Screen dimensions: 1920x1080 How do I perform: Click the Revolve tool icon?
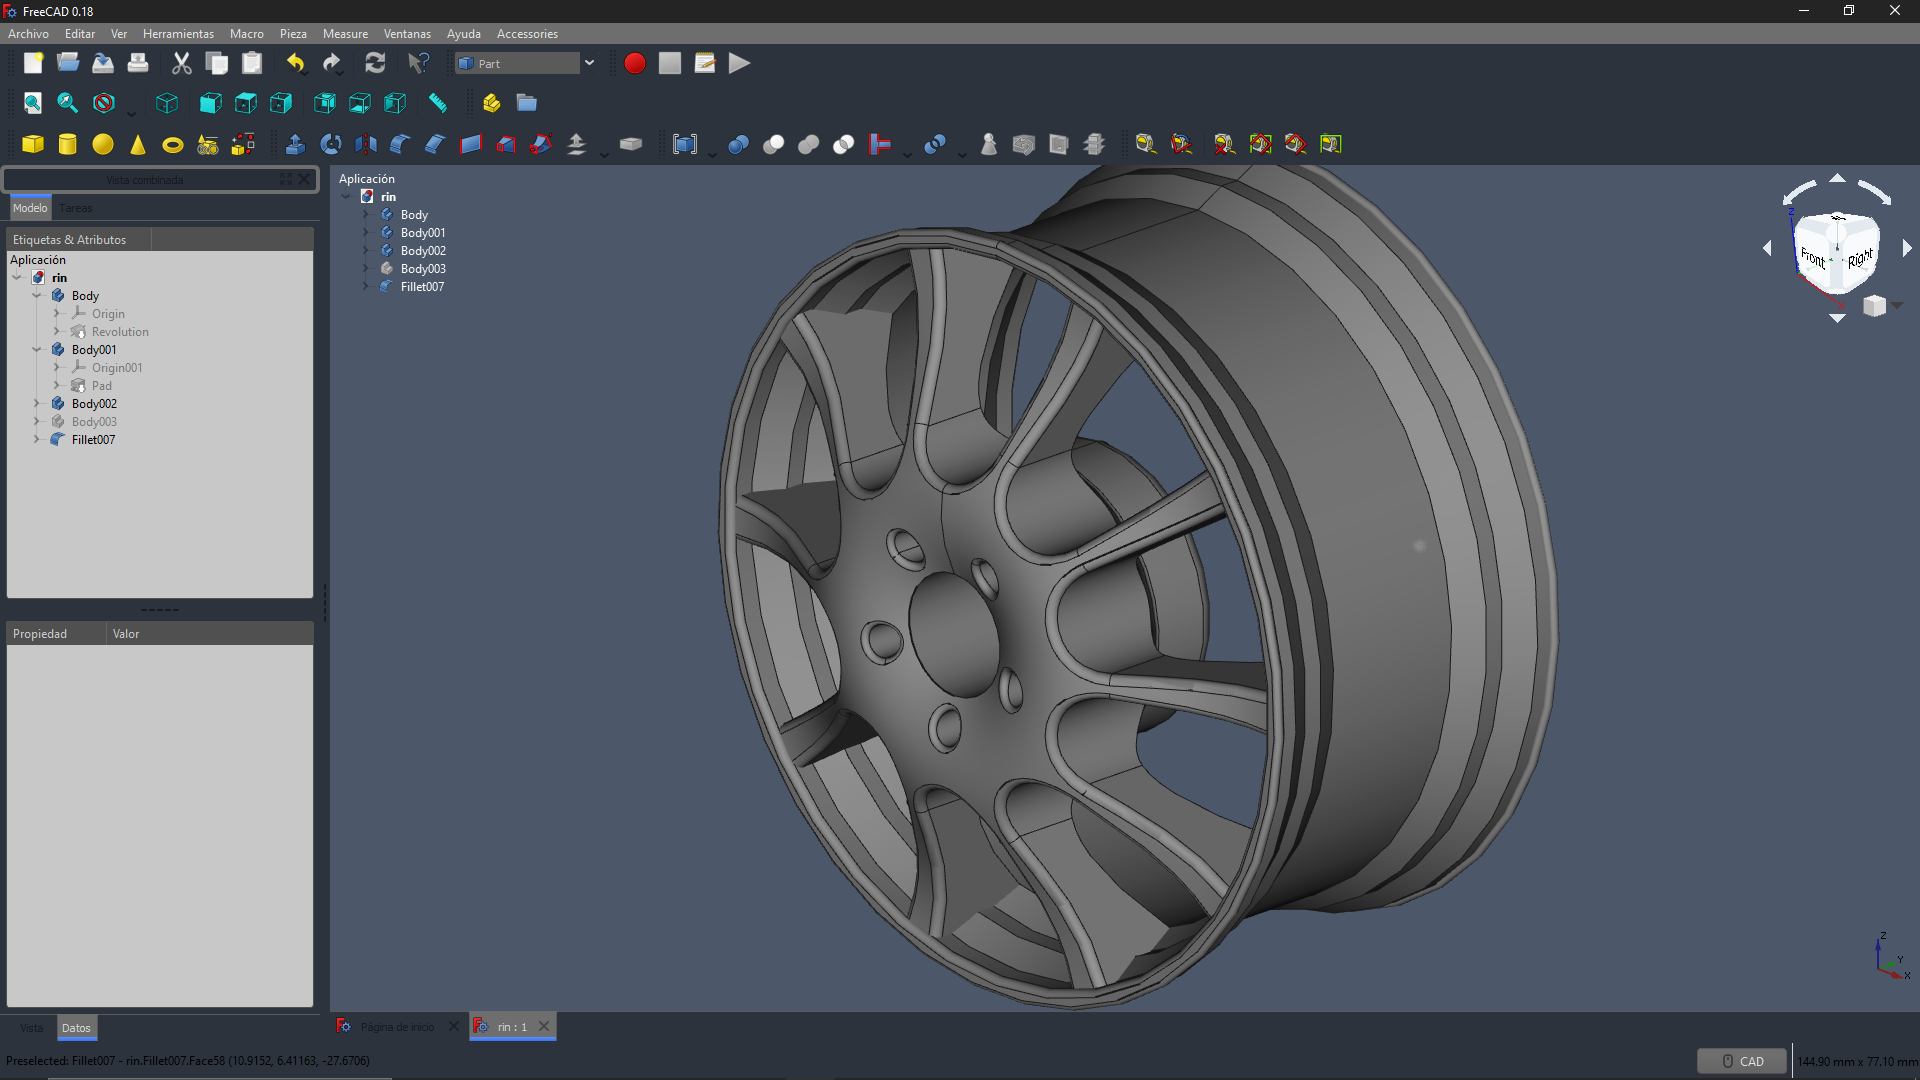point(331,144)
